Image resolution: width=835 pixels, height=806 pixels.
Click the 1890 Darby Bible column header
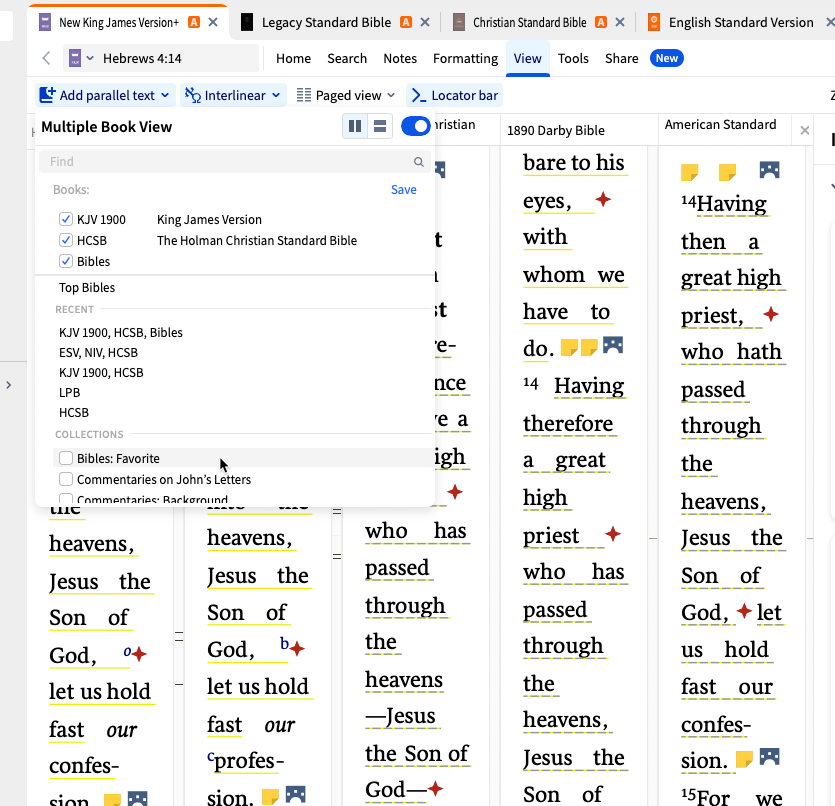point(555,130)
